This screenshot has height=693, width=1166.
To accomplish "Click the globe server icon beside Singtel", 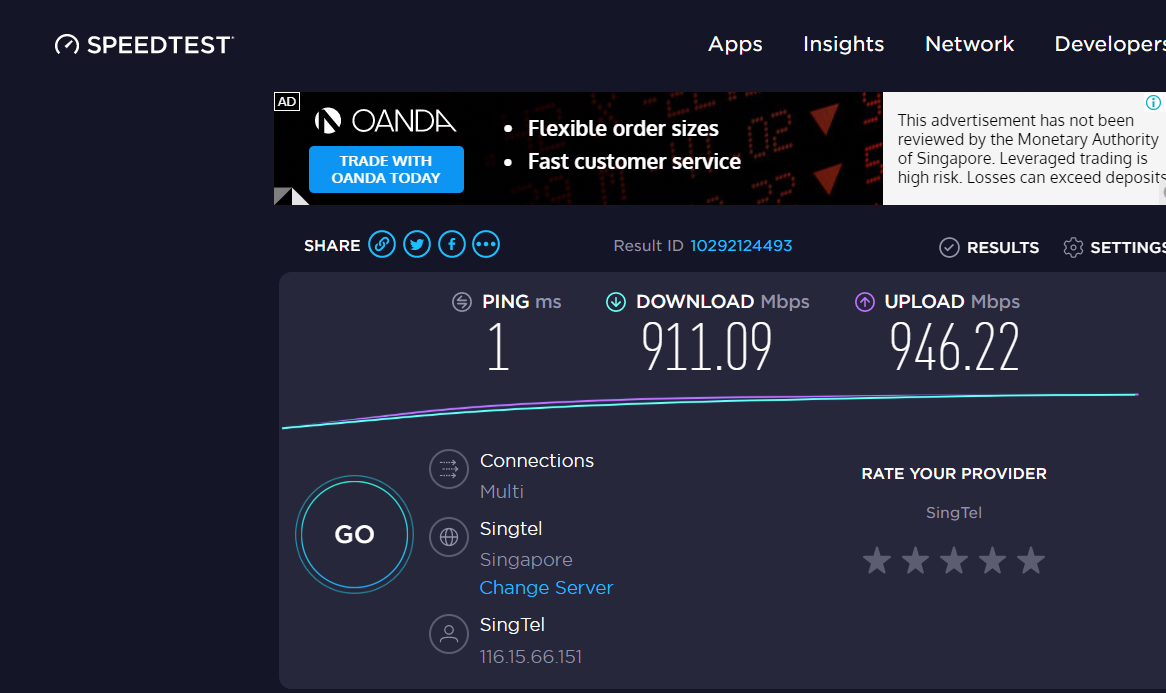I will 449,537.
